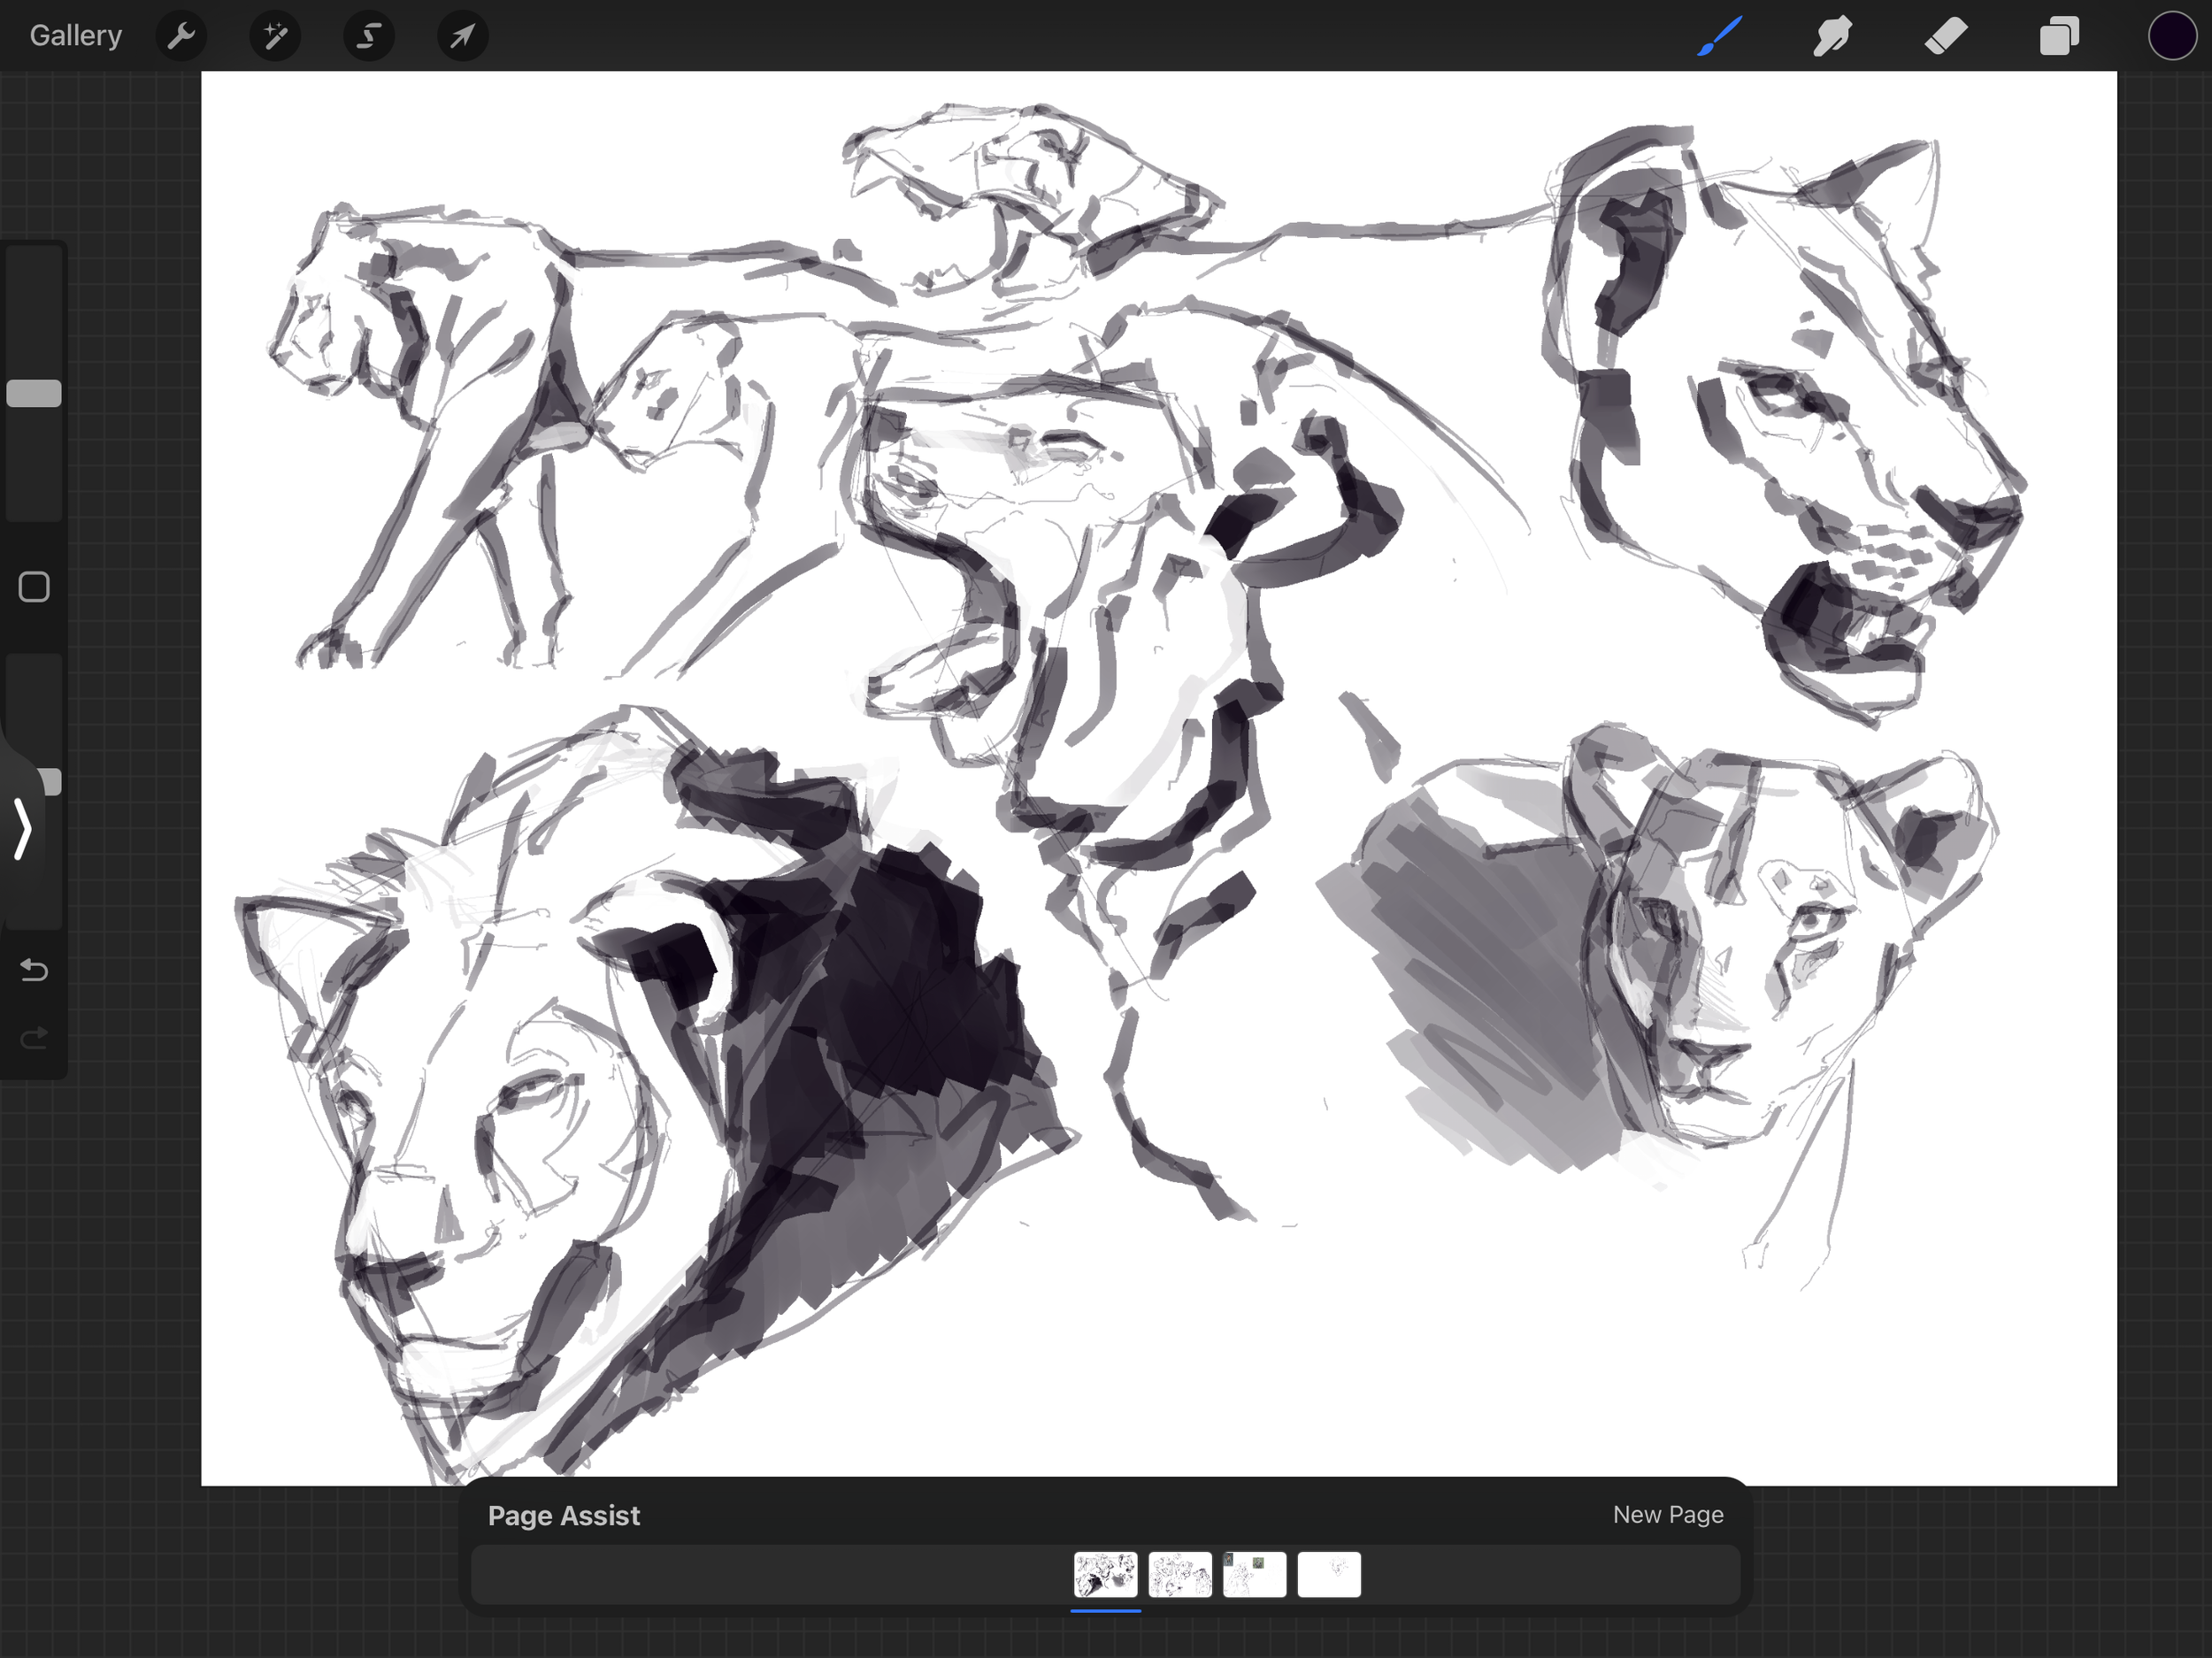Undo the last stroke

(34, 969)
